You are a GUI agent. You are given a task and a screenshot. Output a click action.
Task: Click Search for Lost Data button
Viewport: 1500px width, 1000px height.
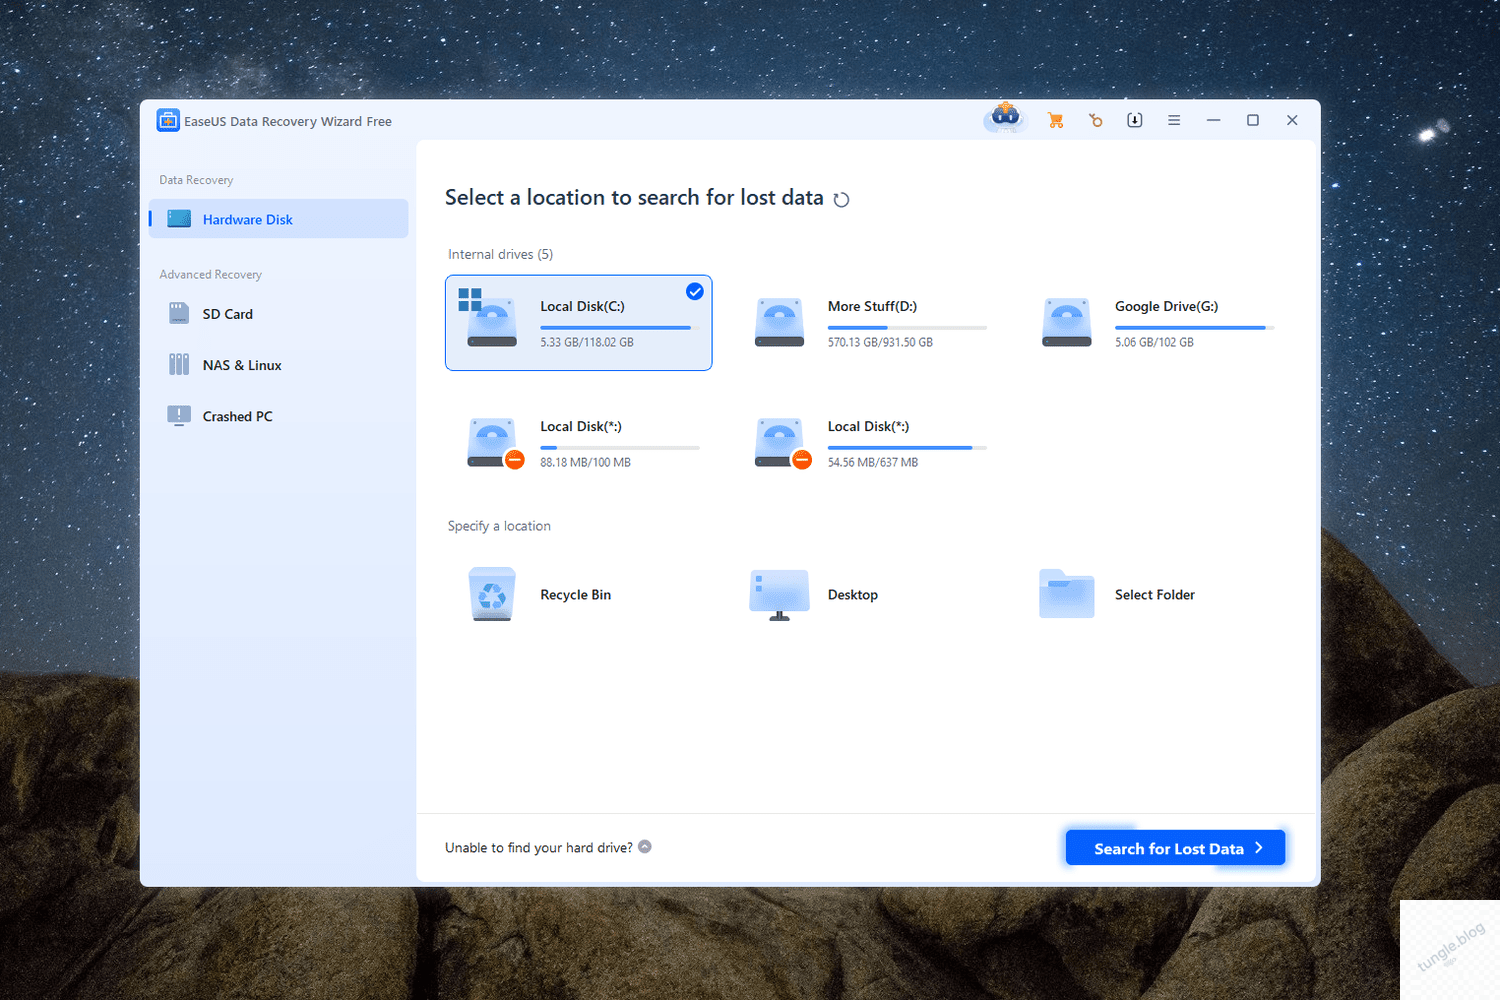pyautogui.click(x=1175, y=848)
